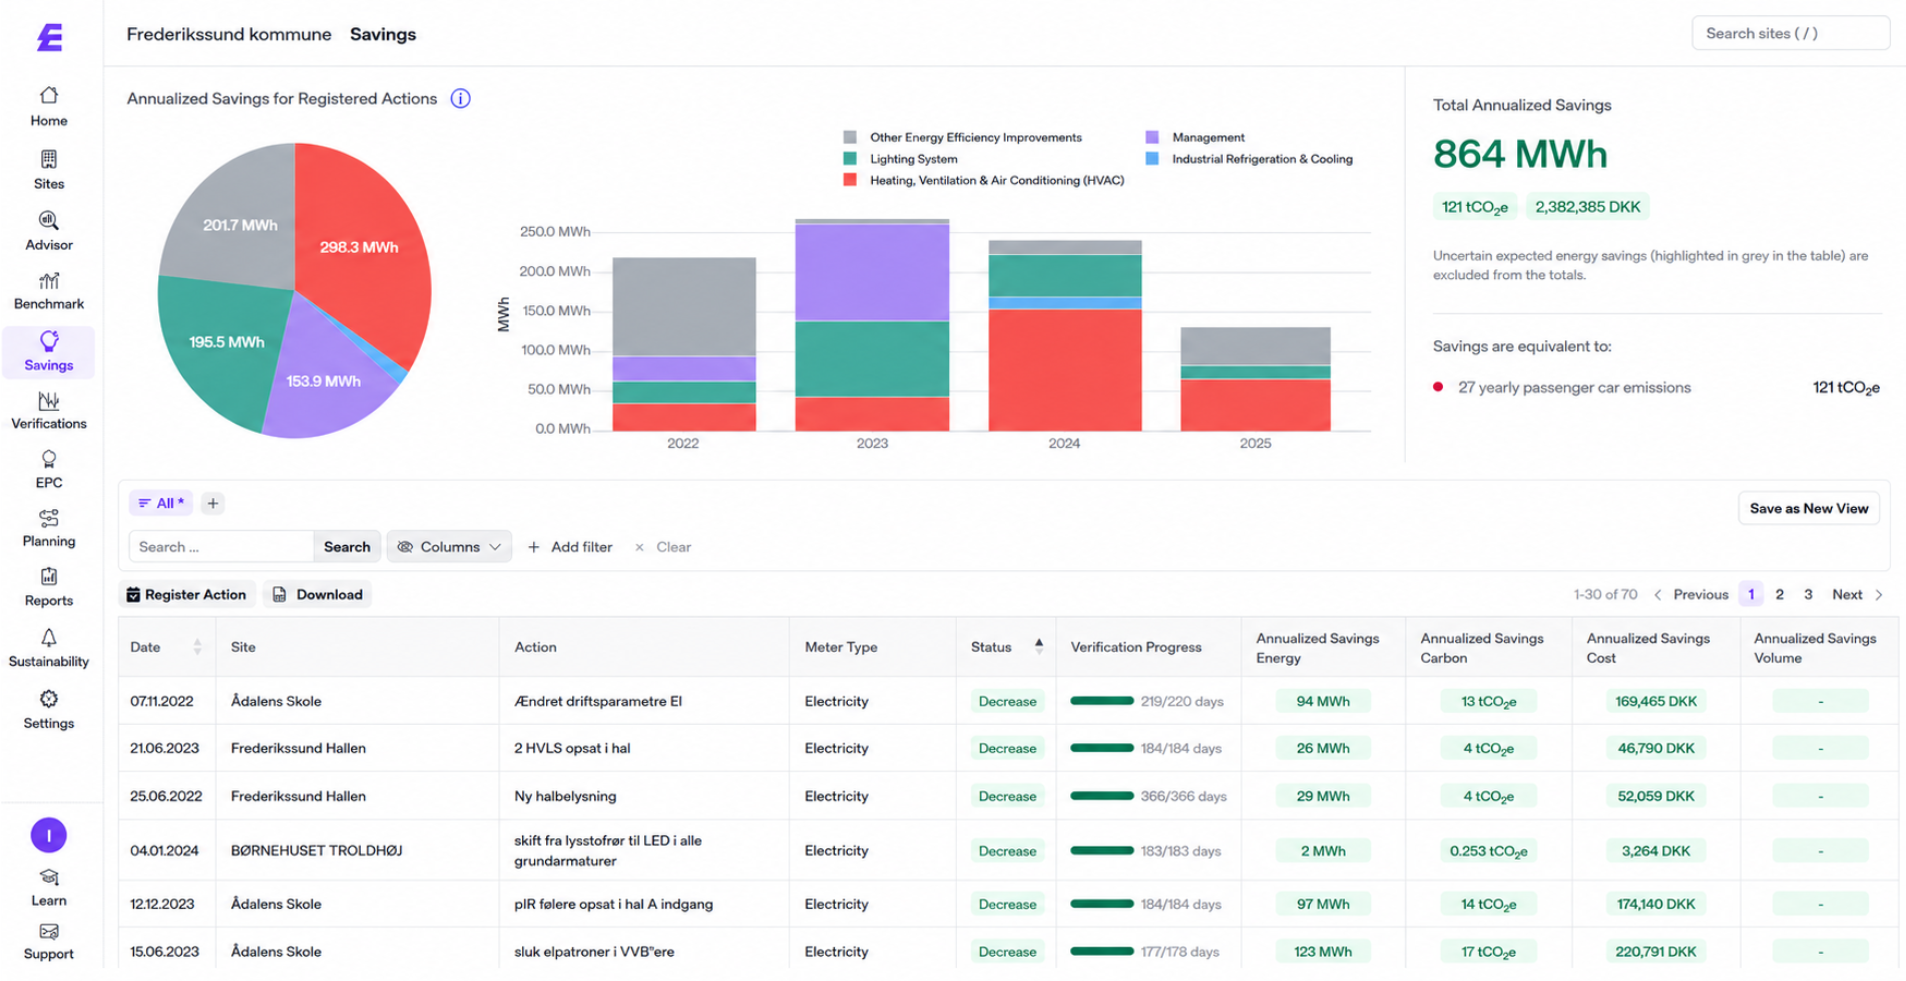Download the savings table

318,595
